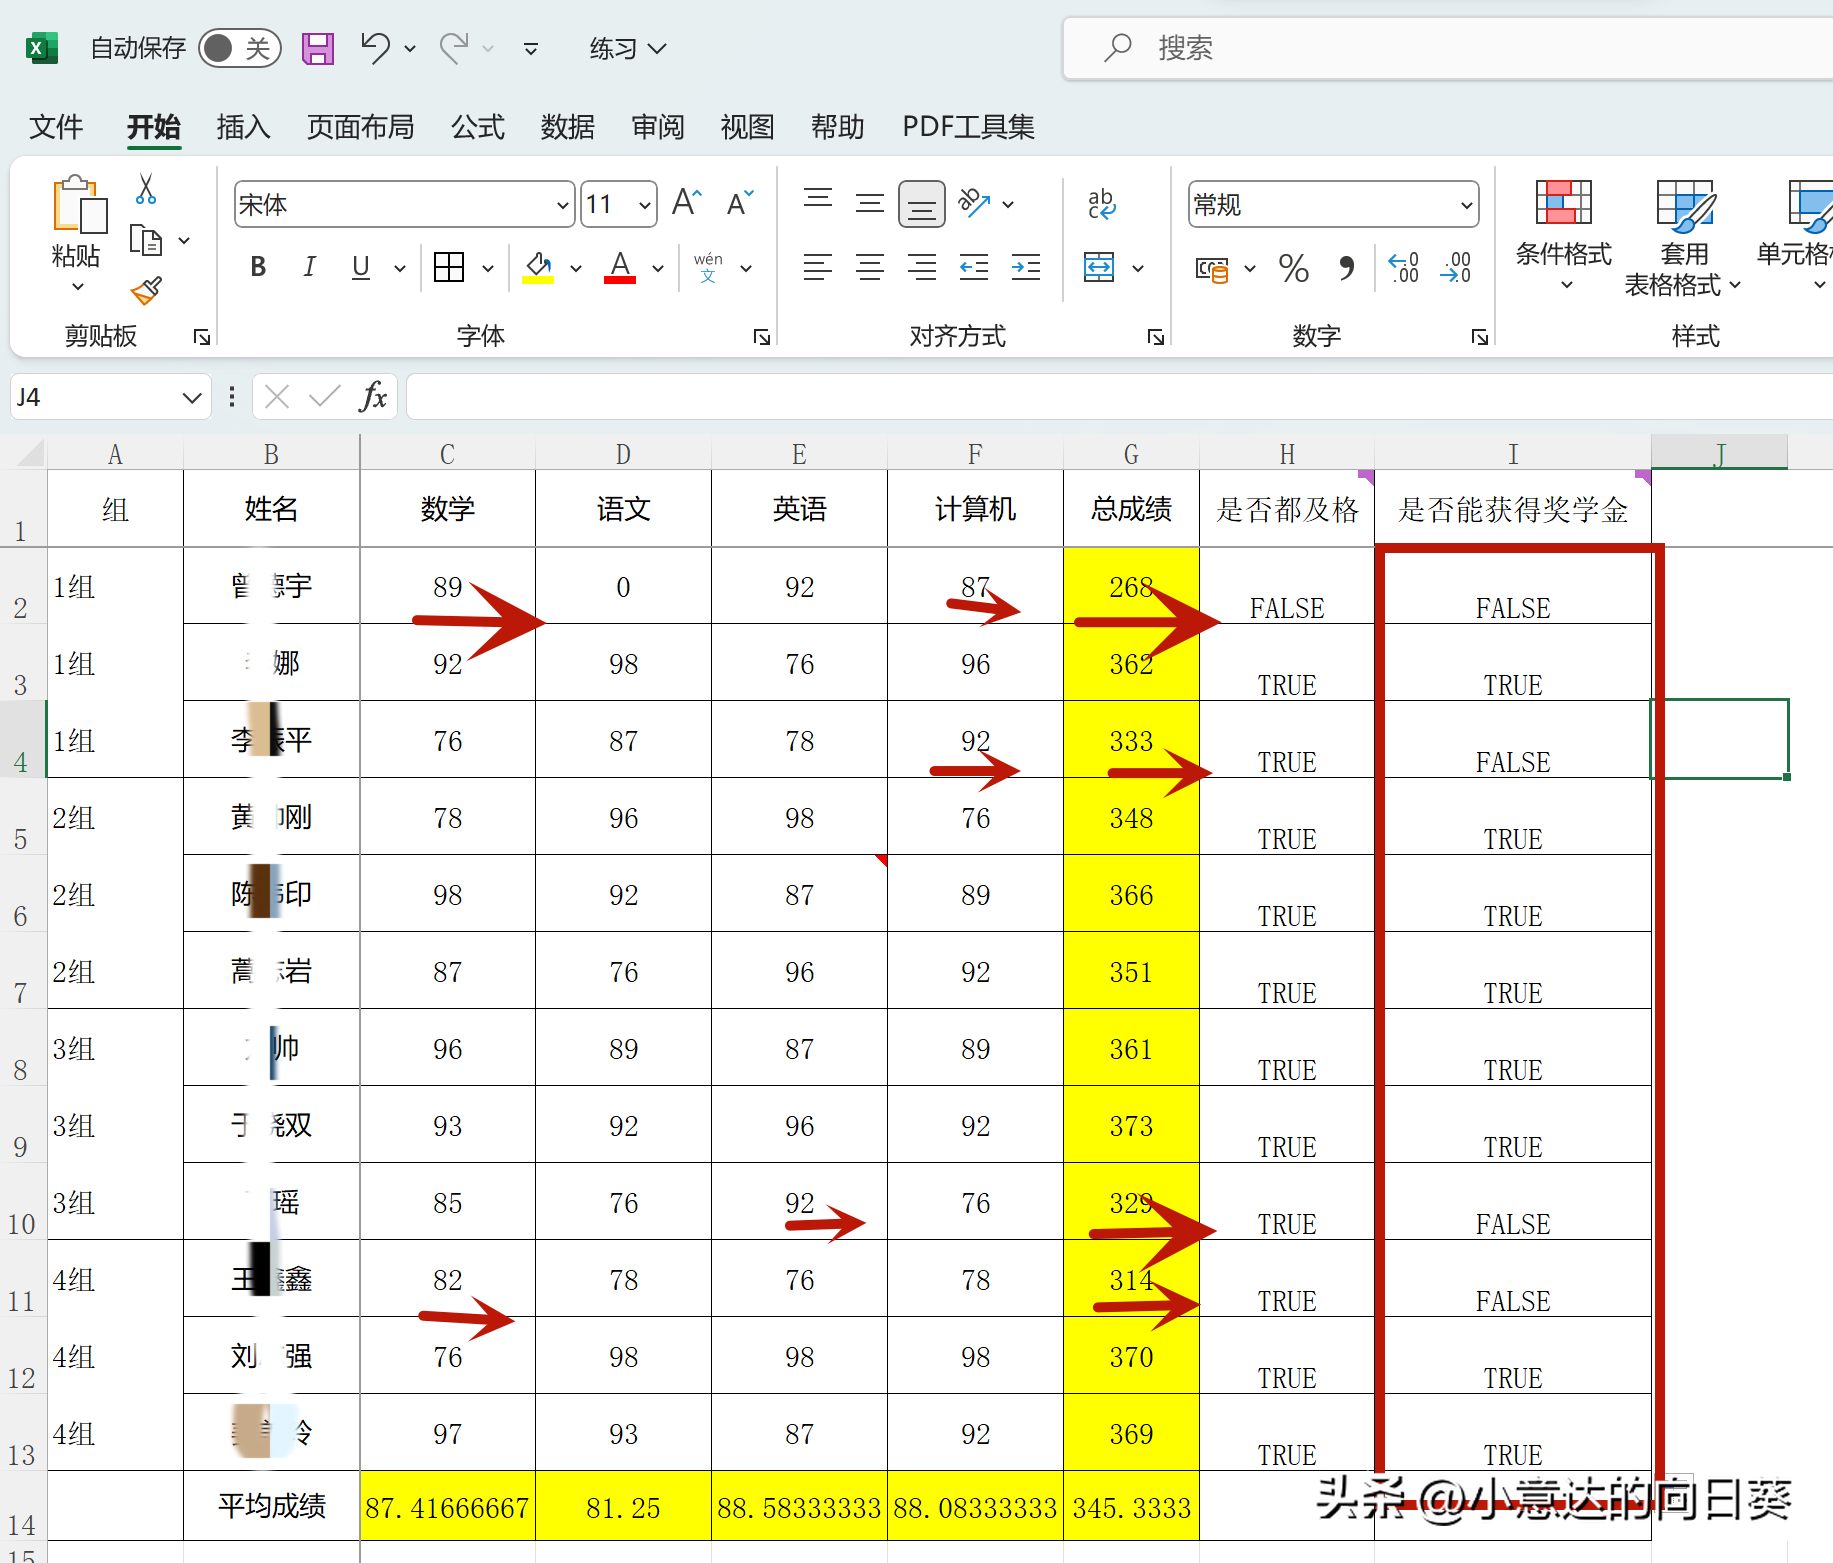Apply middle vertical alignment
This screenshot has height=1563, width=1833.
pos(870,203)
